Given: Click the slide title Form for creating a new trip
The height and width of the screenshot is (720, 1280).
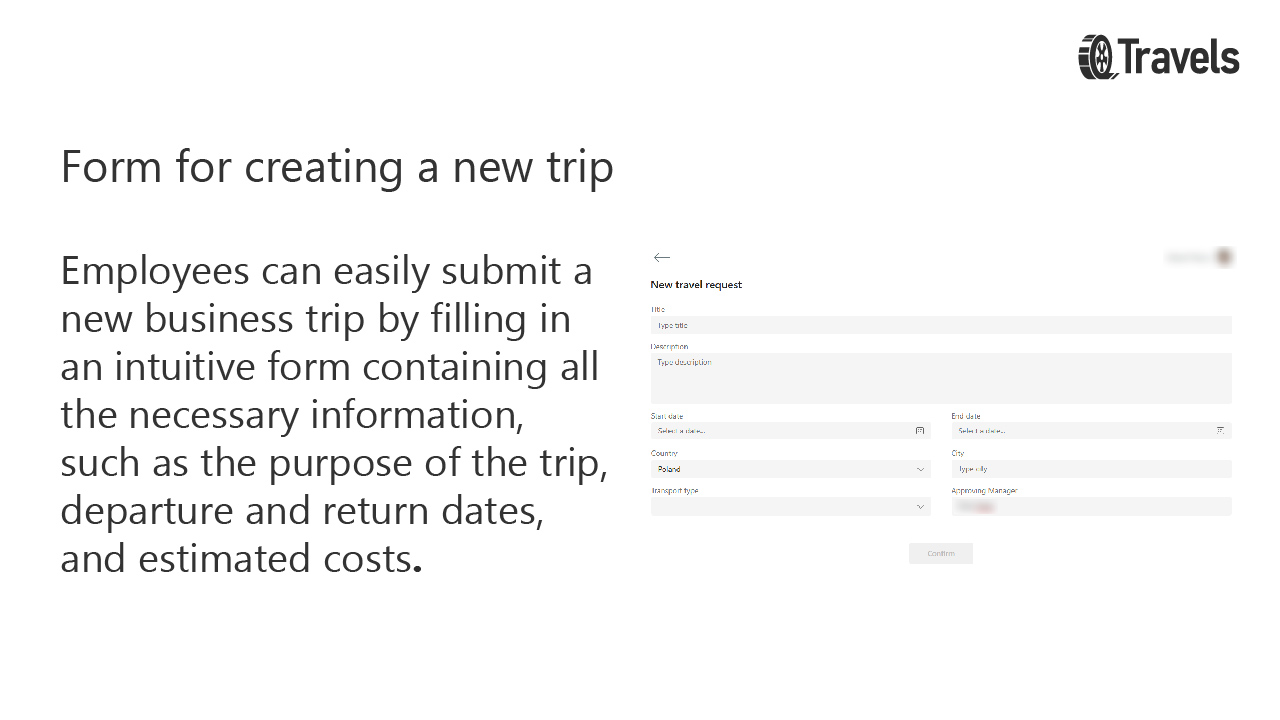Looking at the screenshot, I should pyautogui.click(x=337, y=166).
